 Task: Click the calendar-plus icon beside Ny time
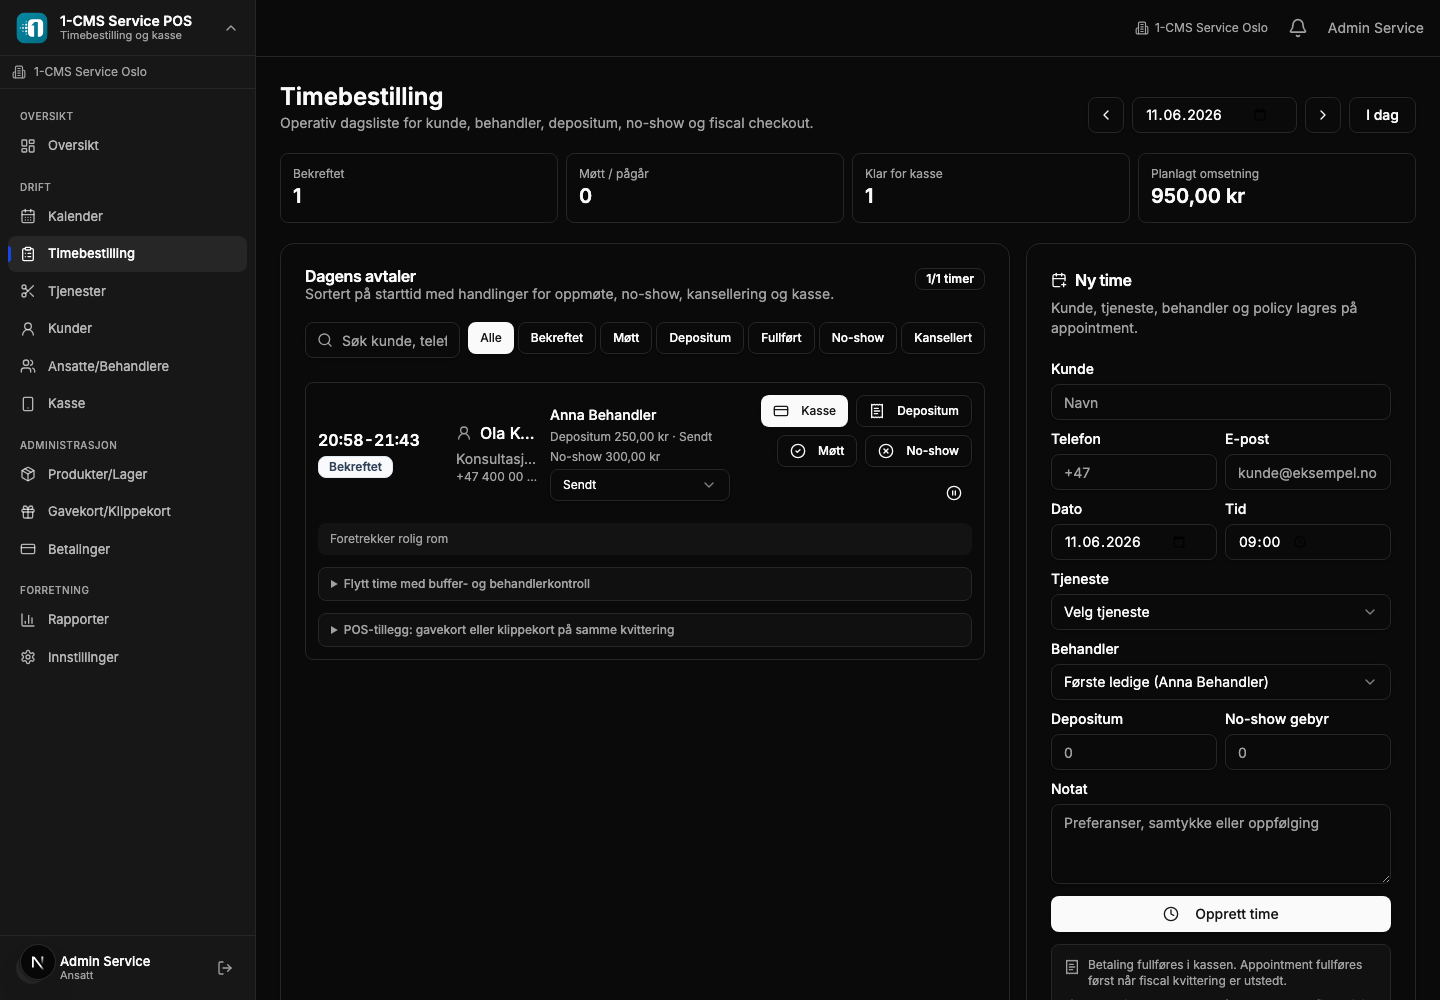1059,281
